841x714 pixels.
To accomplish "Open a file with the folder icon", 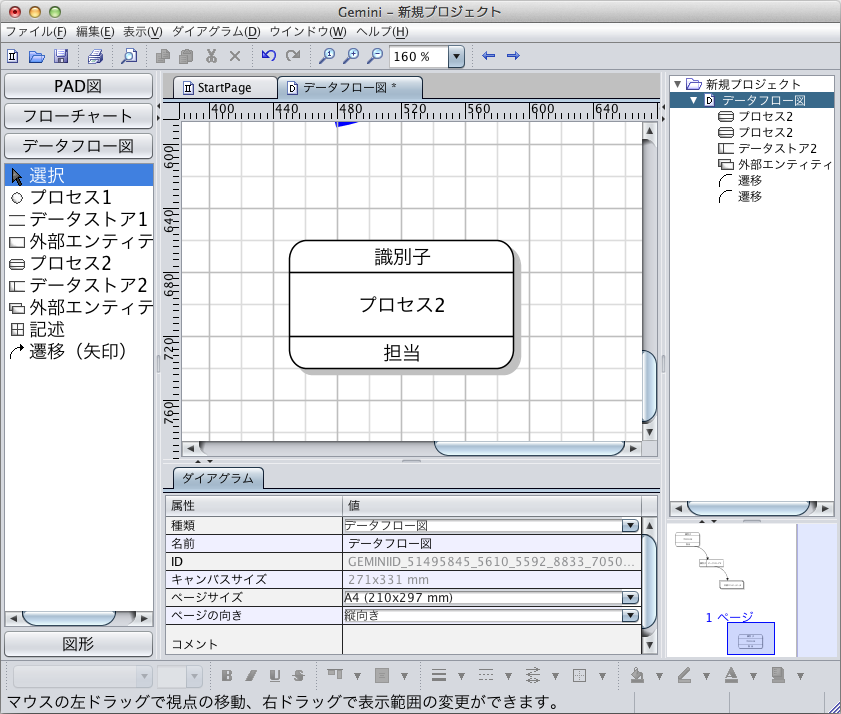I will (x=36, y=56).
